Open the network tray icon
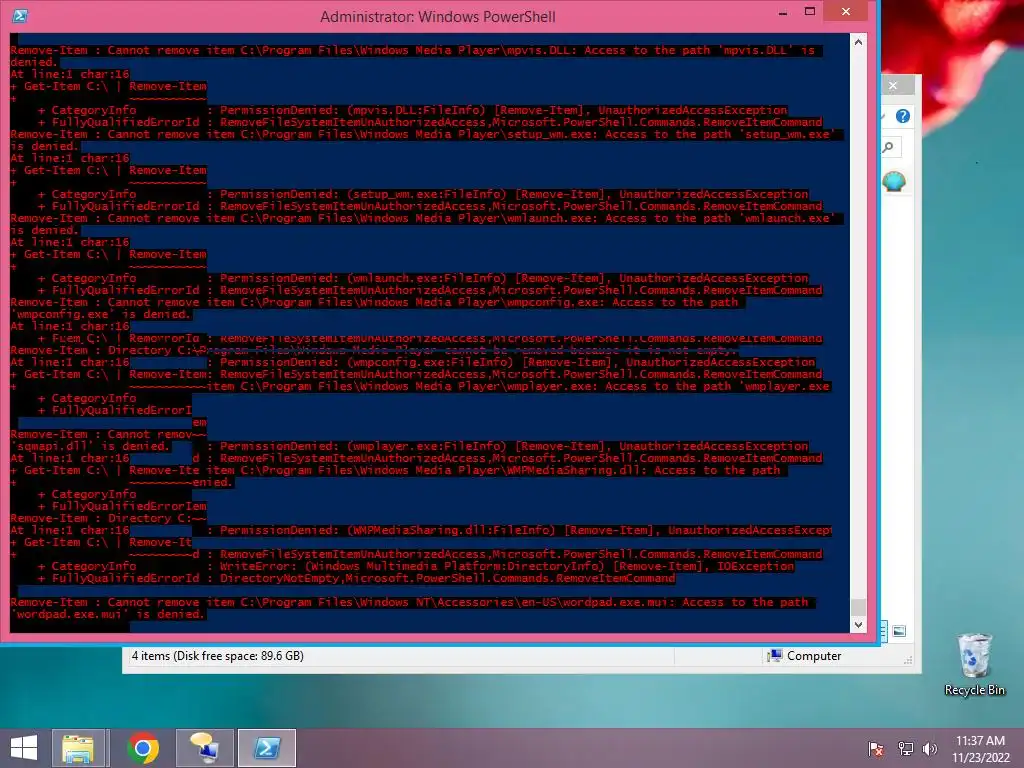The height and width of the screenshot is (768, 1024). [905, 749]
